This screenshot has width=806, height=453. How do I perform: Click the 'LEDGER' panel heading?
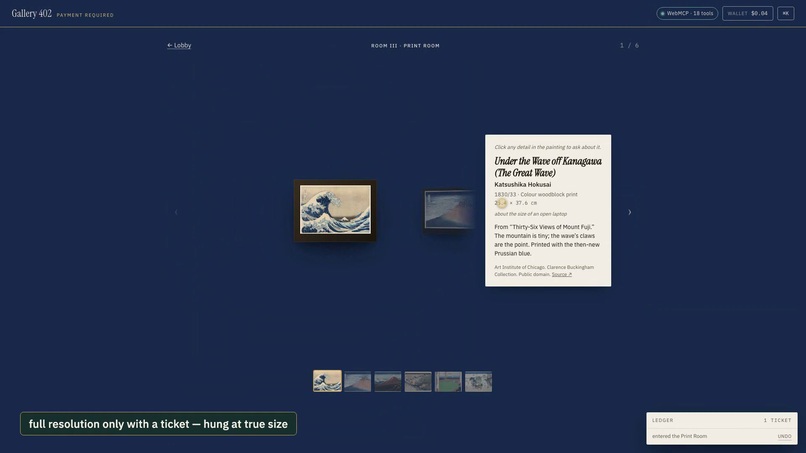pos(663,421)
